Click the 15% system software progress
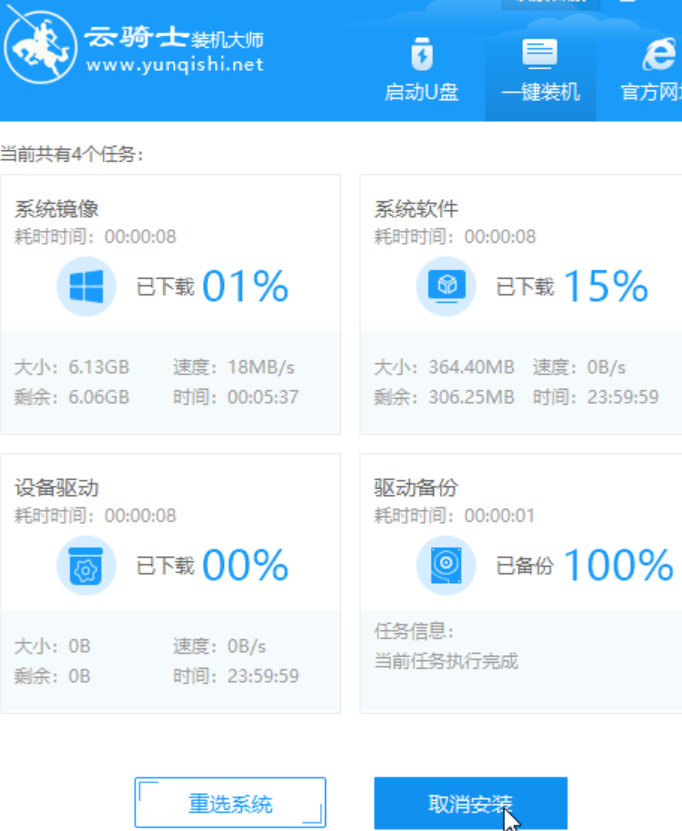Viewport: 682px width, 831px height. 605,287
